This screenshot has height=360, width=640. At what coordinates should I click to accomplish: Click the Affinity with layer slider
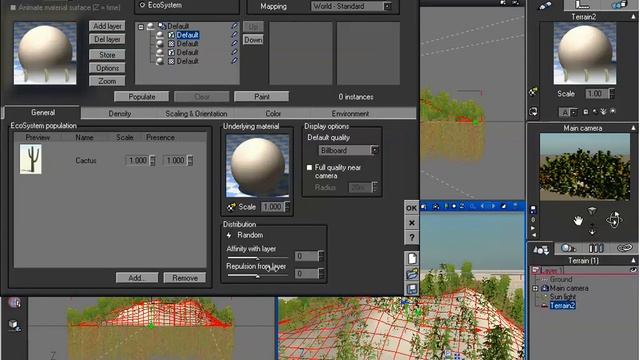258,258
